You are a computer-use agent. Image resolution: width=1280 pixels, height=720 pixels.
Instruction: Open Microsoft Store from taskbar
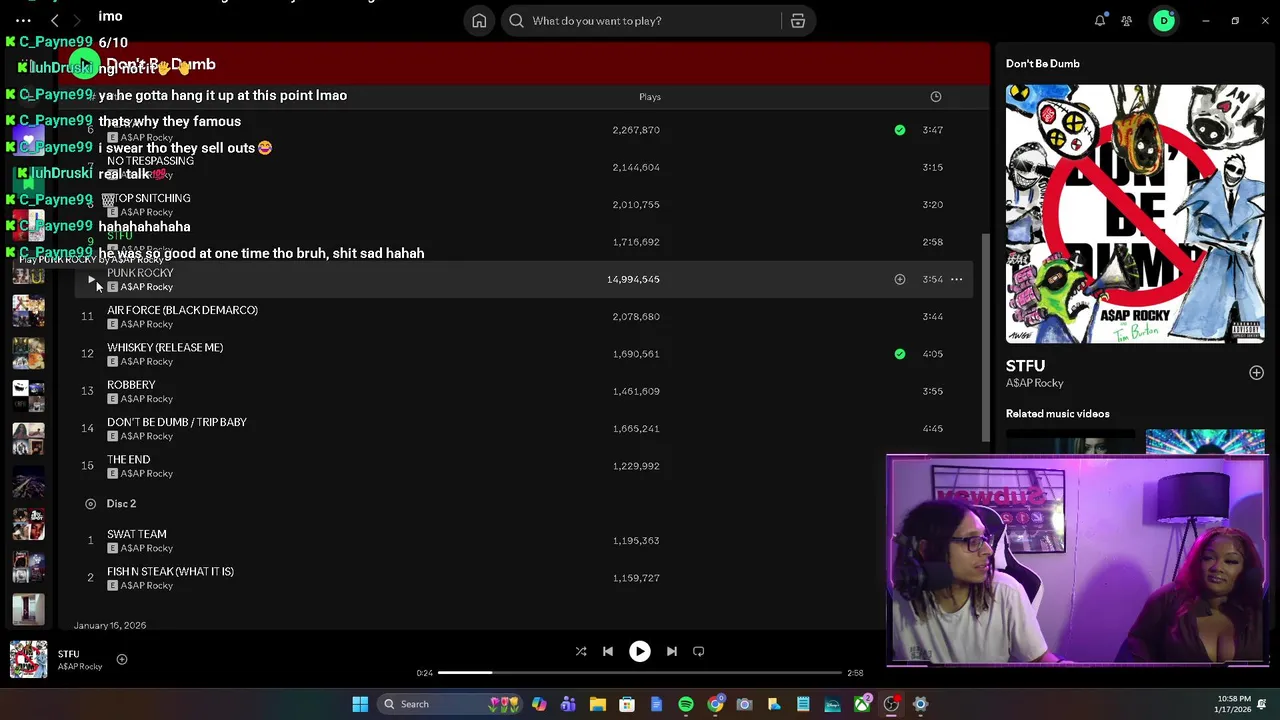[627, 704]
